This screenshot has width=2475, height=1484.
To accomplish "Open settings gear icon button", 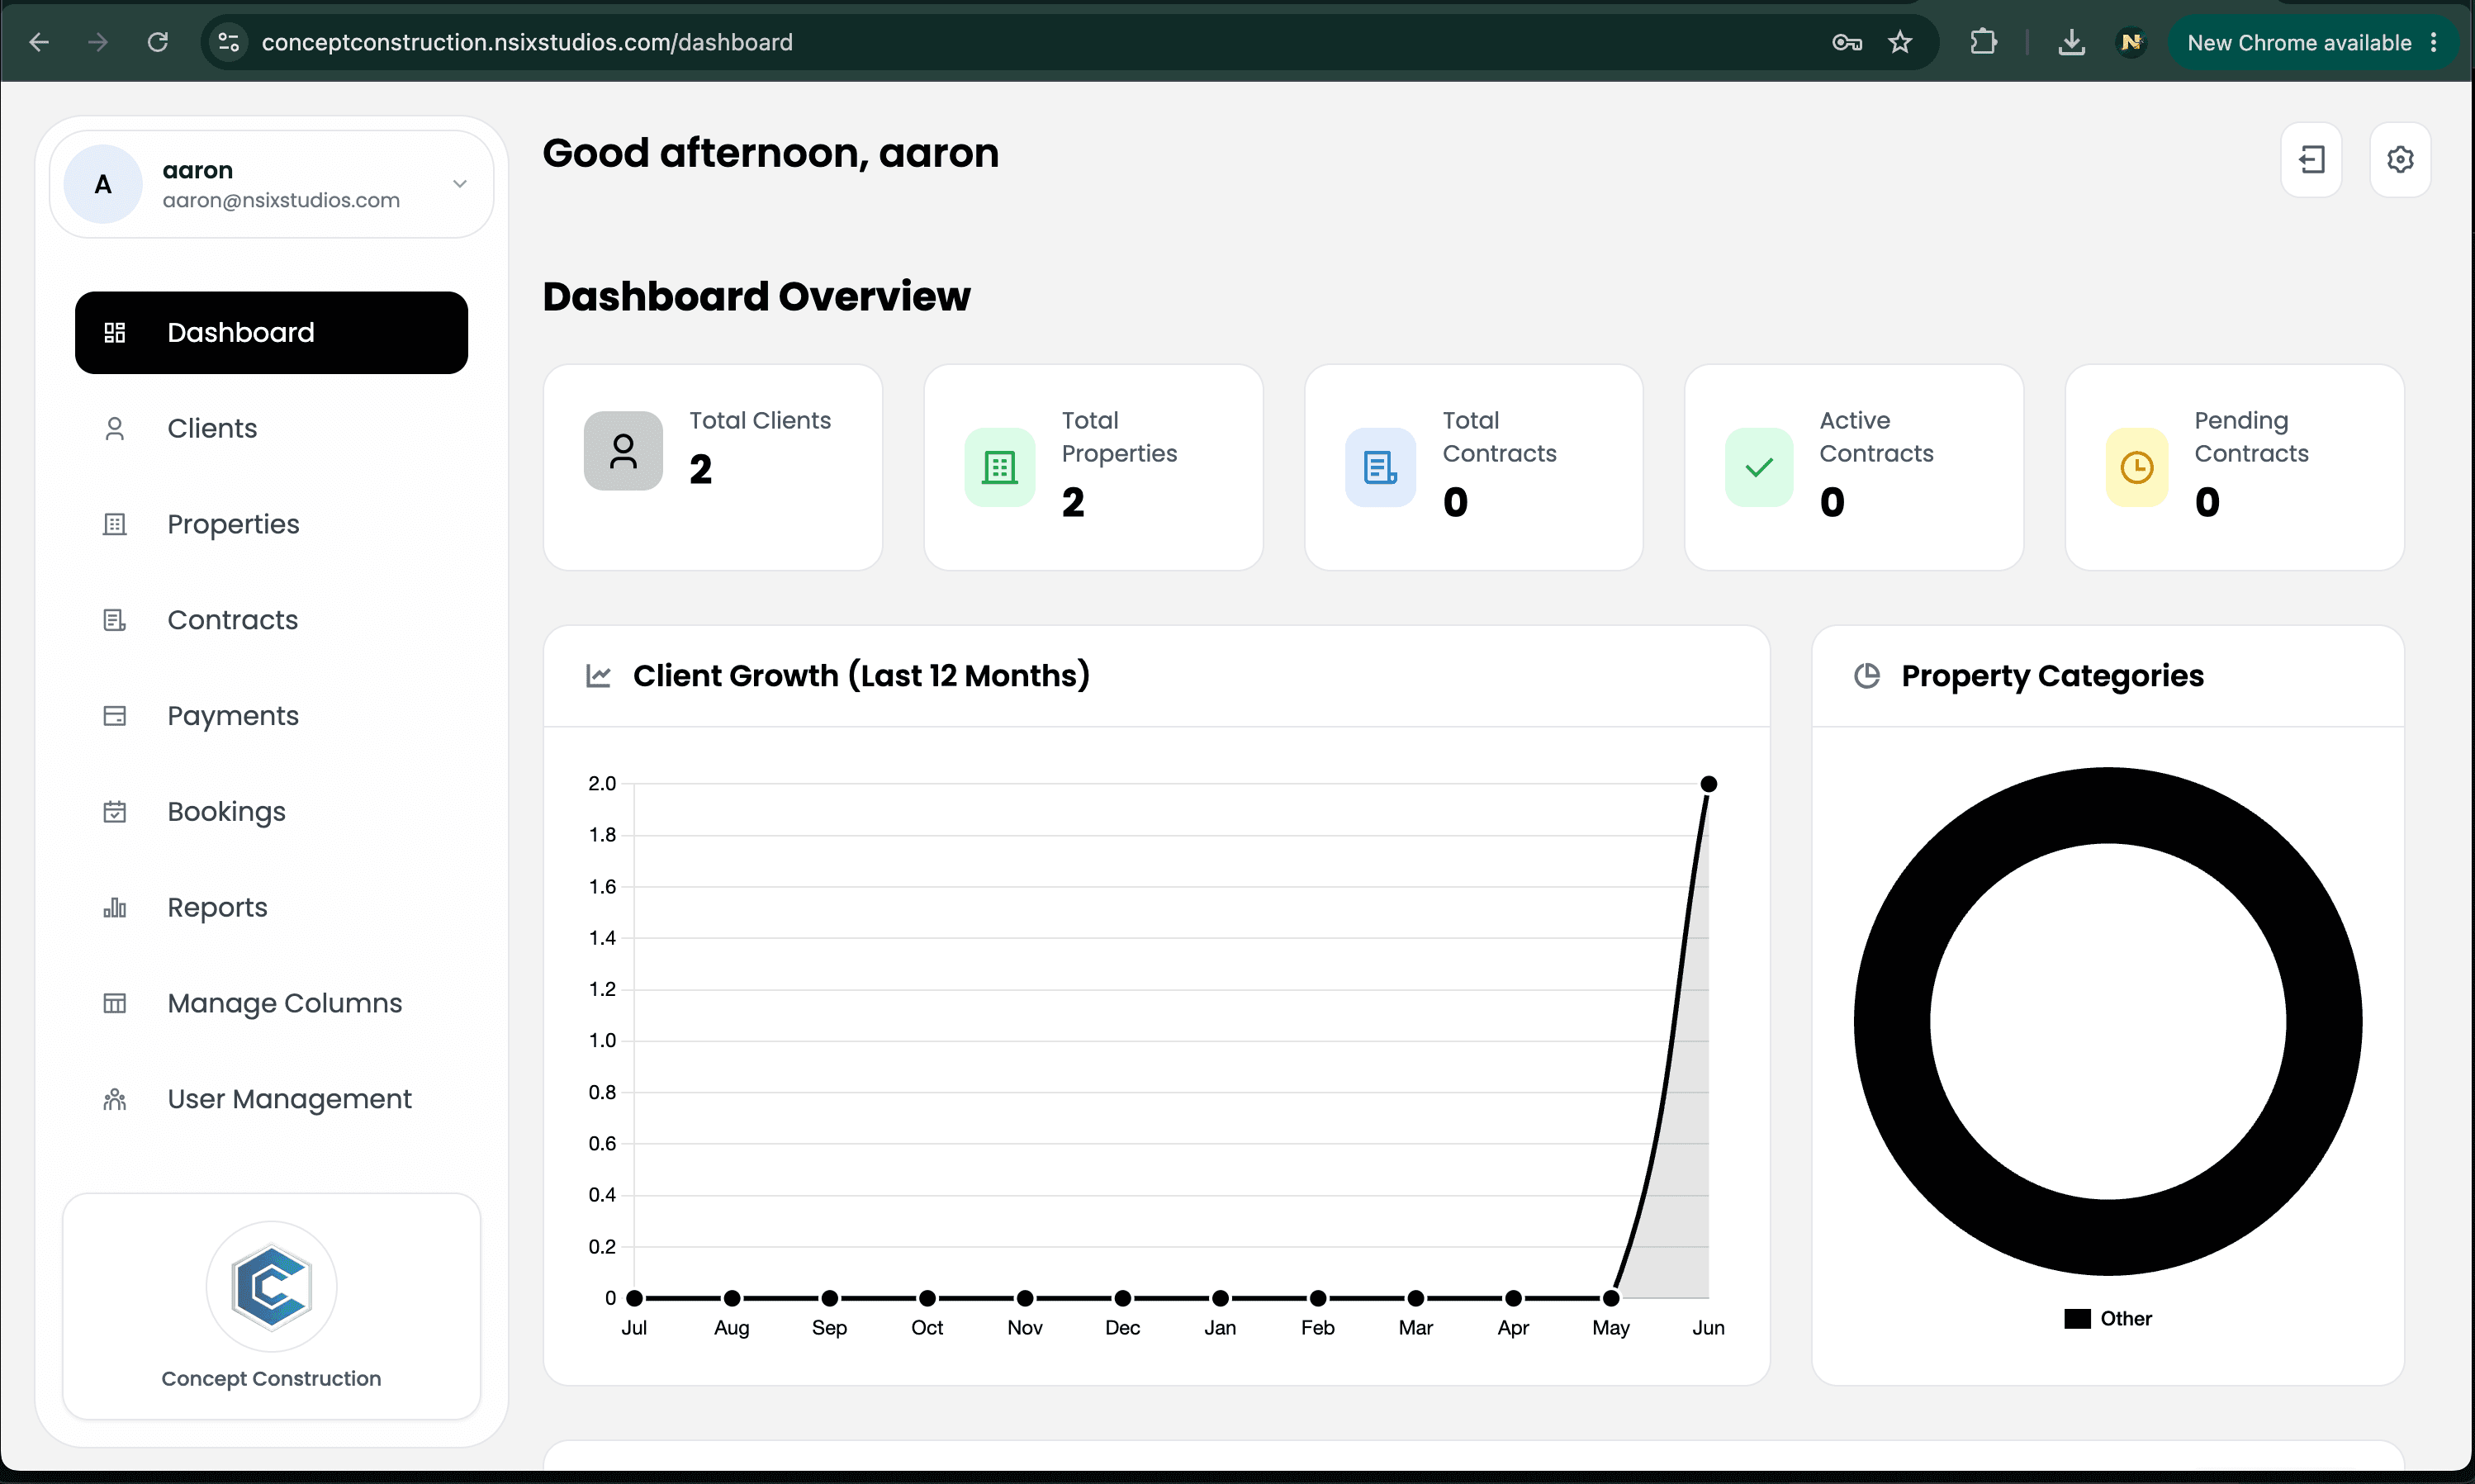I will (2400, 159).
